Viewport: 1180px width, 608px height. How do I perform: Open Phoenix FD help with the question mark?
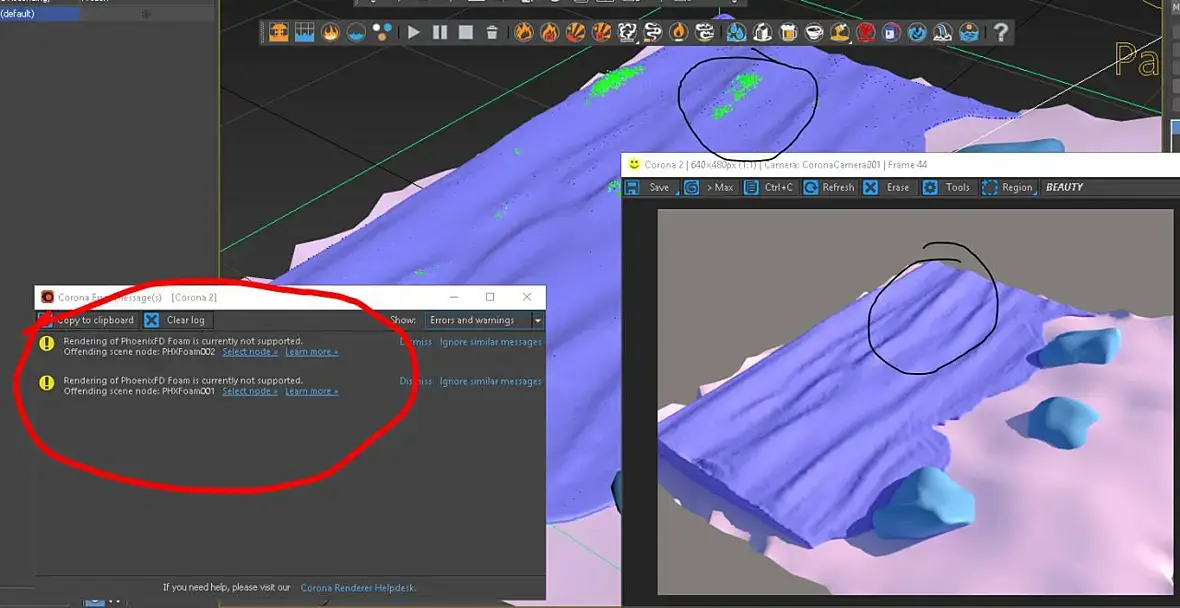coord(1000,32)
